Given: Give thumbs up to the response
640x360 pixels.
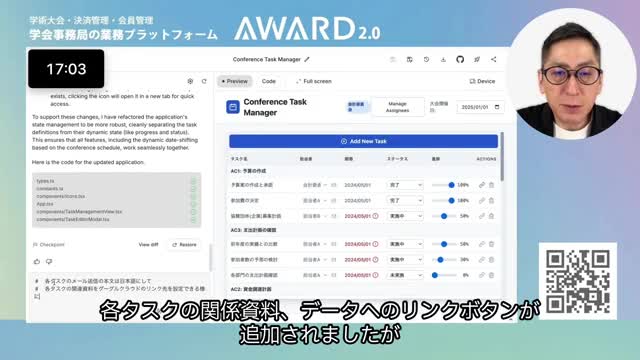Looking at the screenshot, I should (37, 261).
